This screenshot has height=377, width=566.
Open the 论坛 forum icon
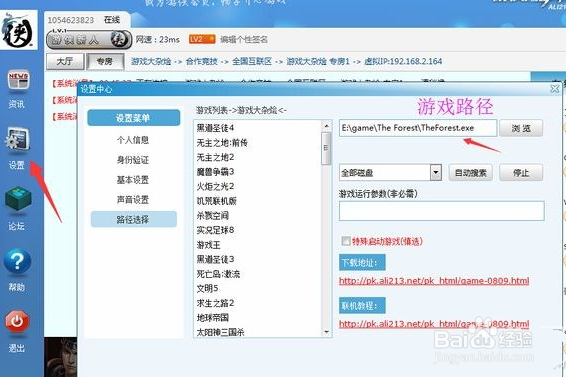18,199
